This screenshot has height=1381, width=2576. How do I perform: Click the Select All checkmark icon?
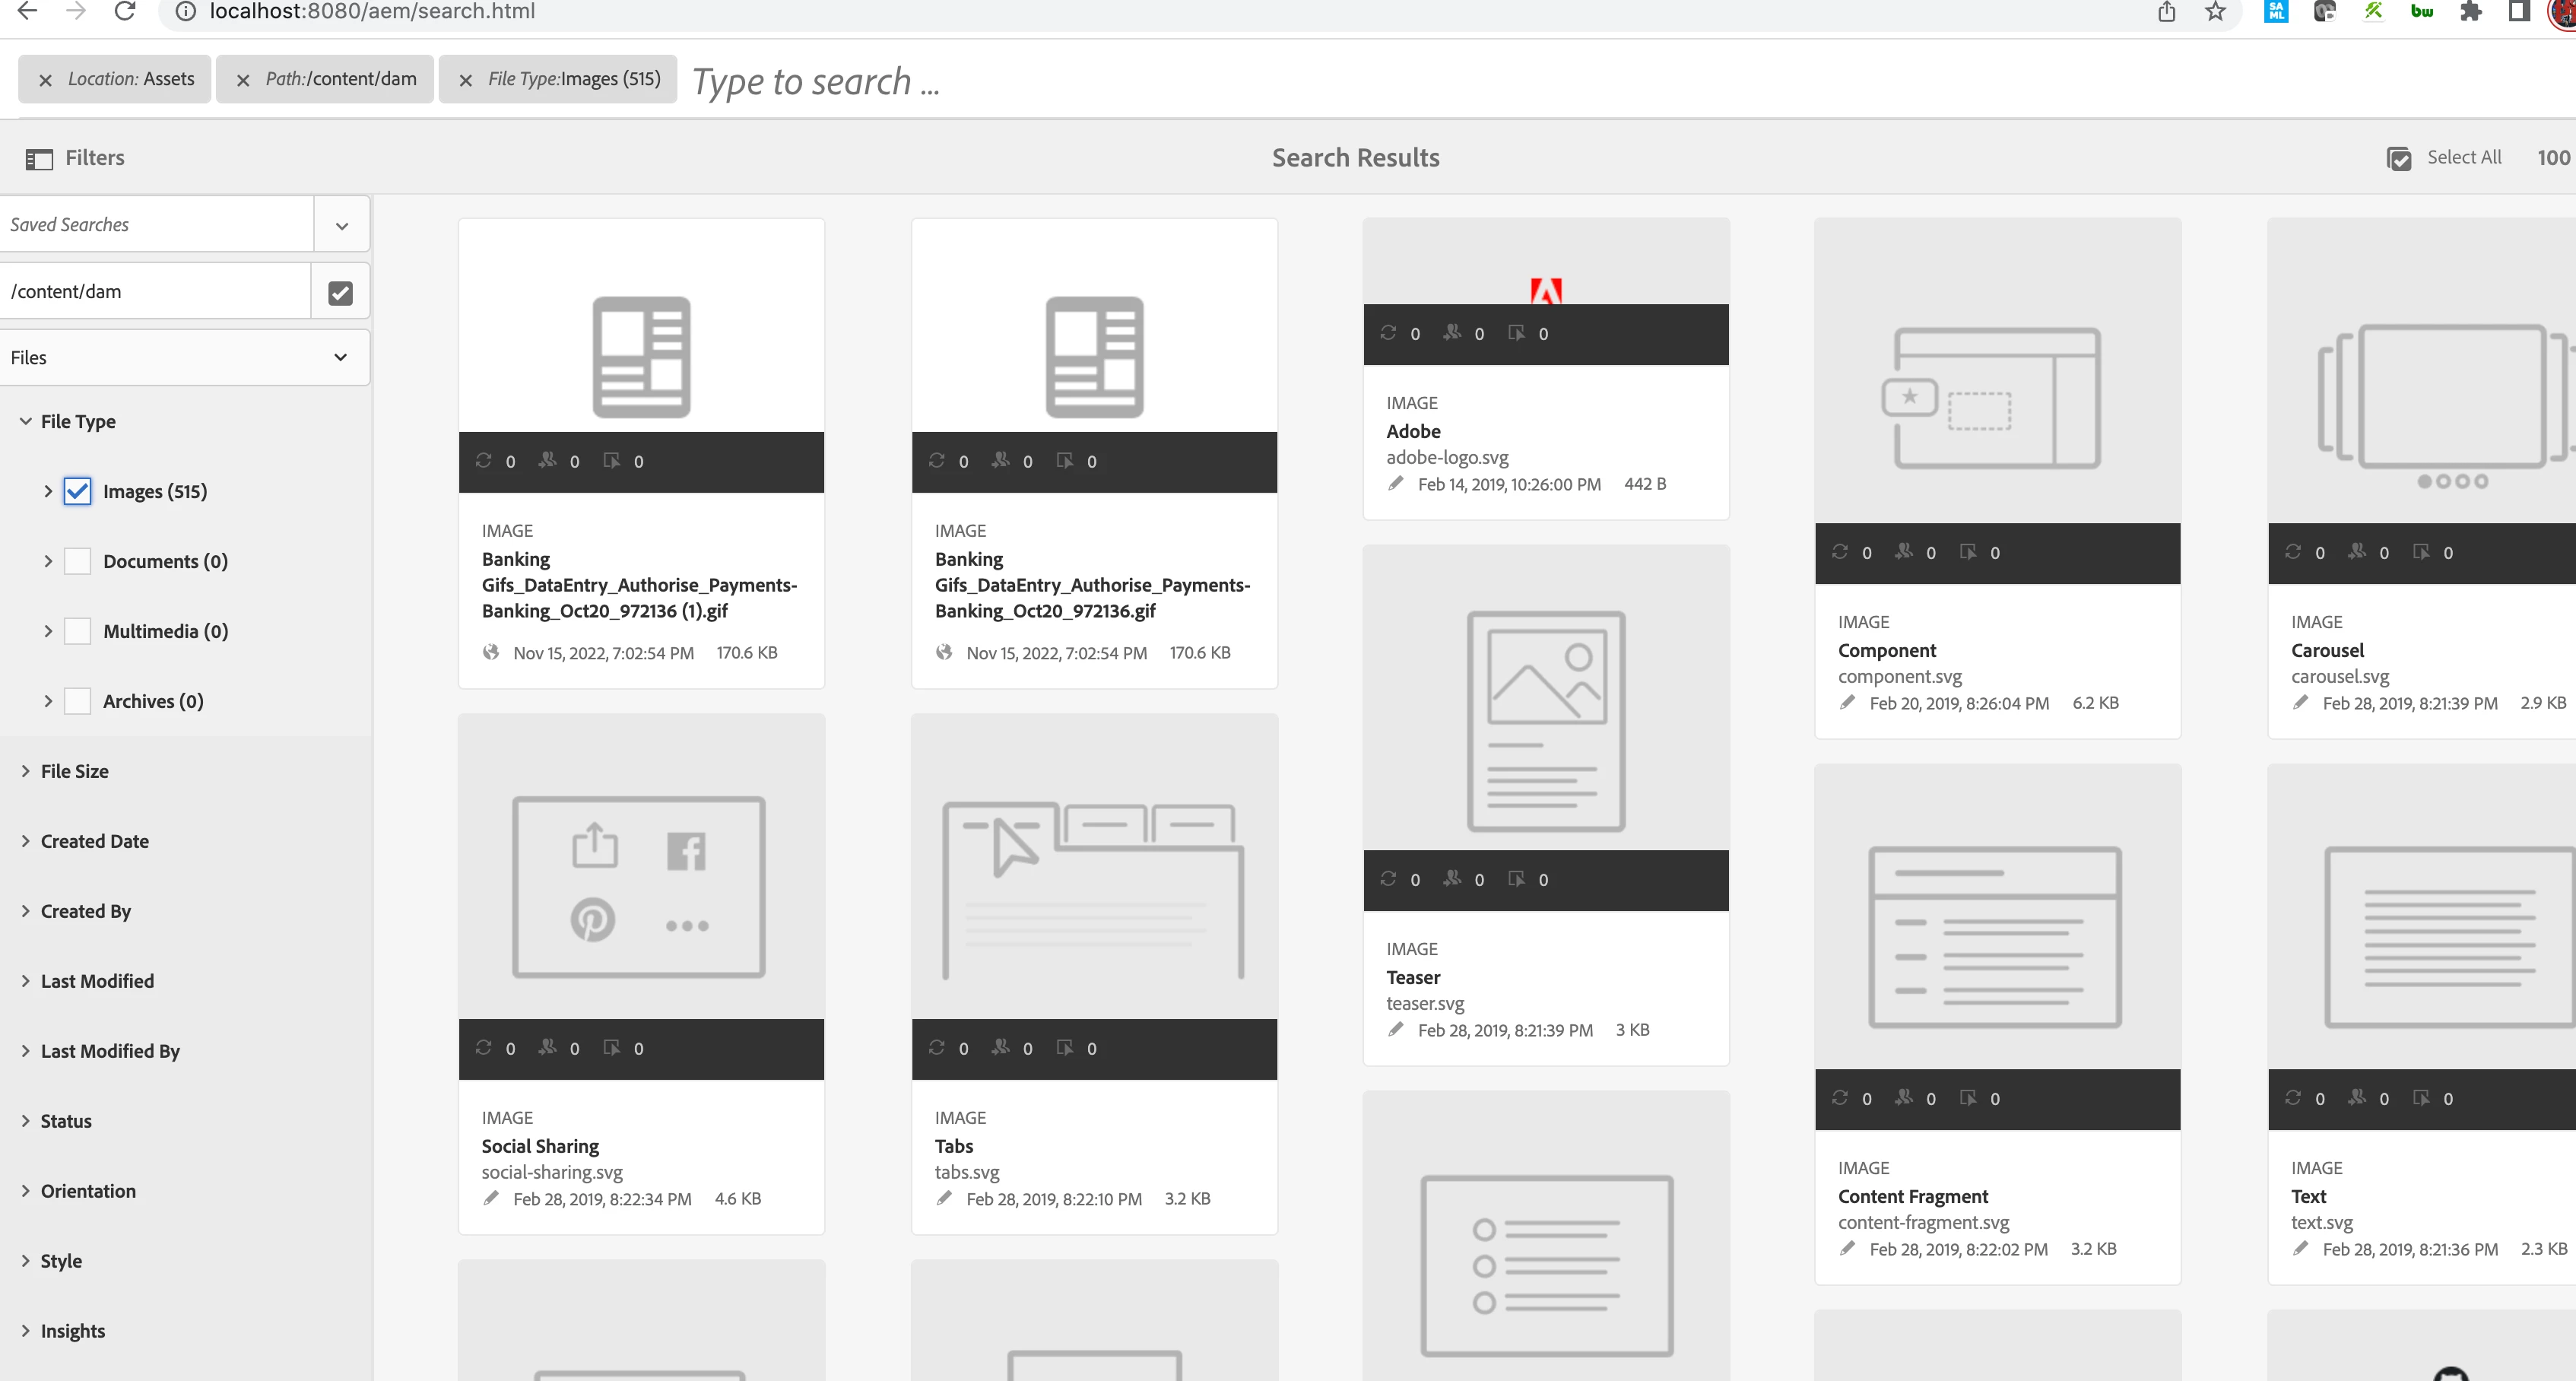coord(2398,159)
